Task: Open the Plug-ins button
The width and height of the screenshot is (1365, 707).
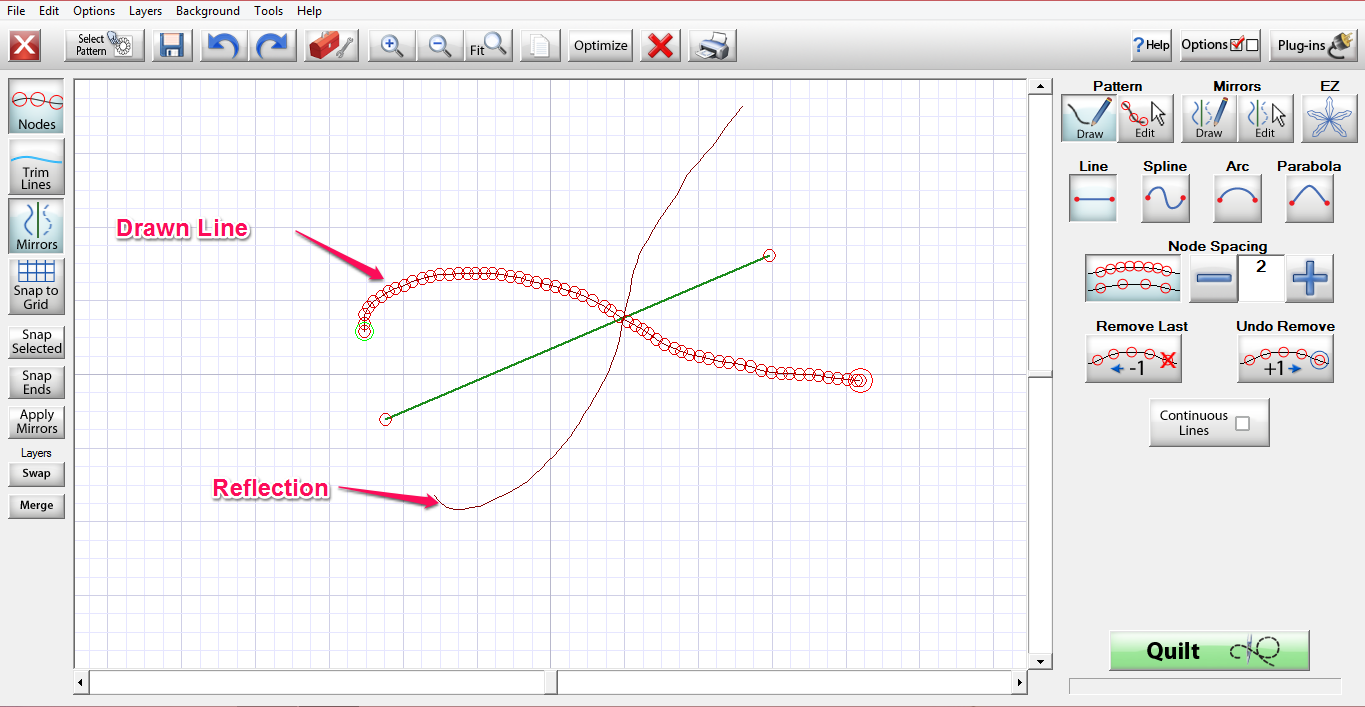Action: [1313, 45]
